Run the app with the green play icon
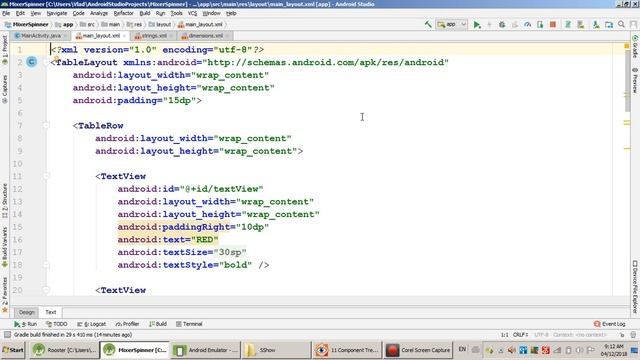The height and width of the screenshot is (360, 640). tap(477, 24)
